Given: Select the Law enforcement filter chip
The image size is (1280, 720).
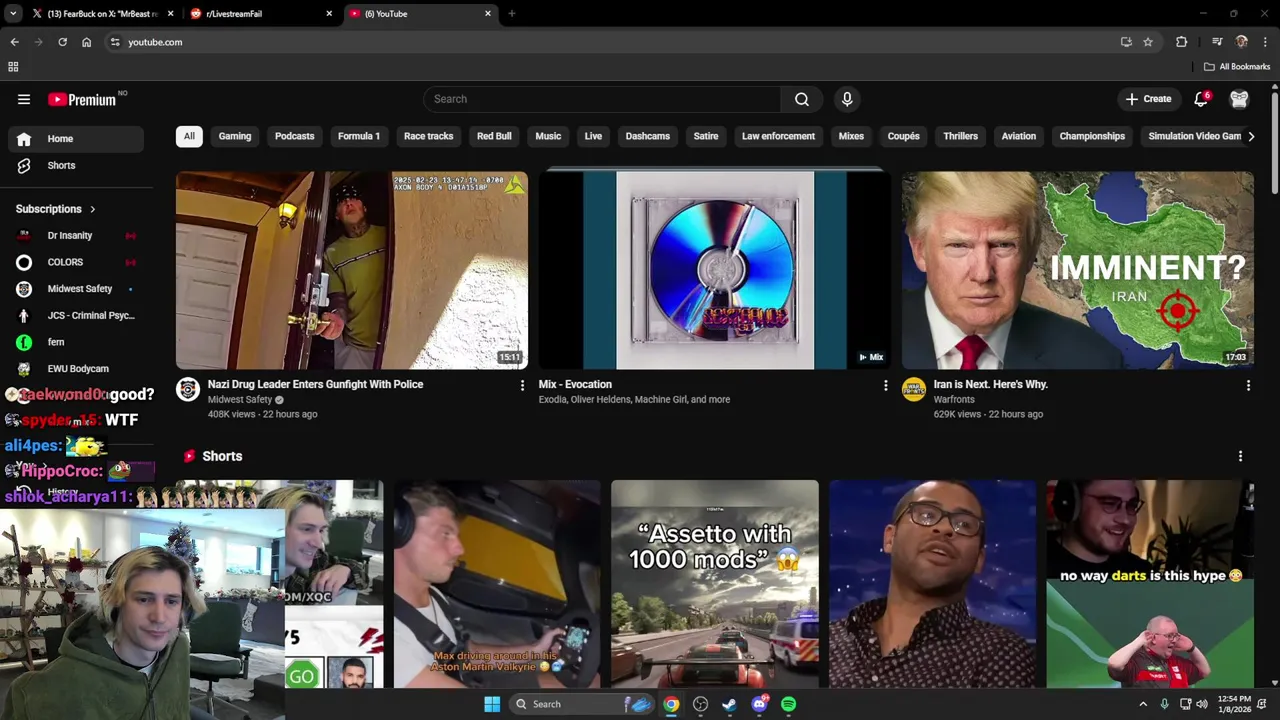Looking at the screenshot, I should (778, 136).
